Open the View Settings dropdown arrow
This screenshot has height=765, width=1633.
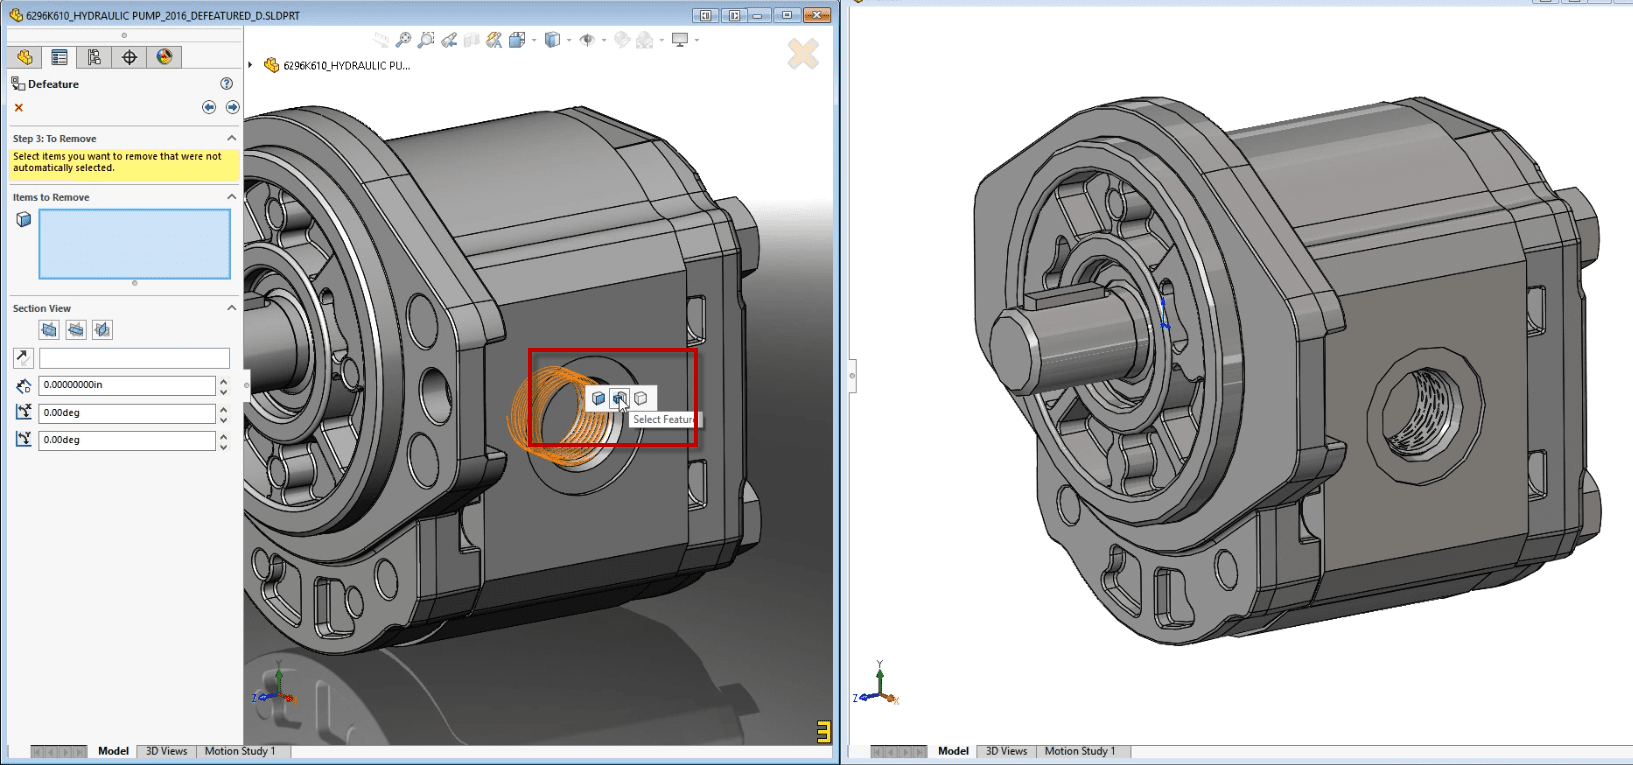point(696,40)
